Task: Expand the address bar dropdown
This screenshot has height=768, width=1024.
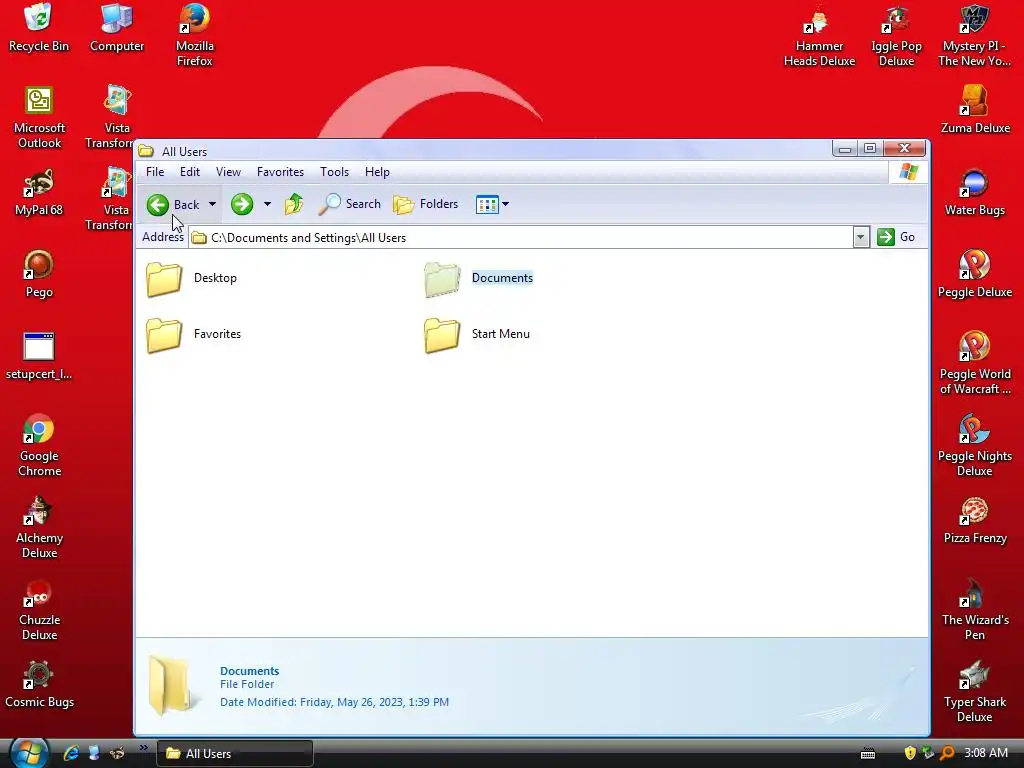Action: 861,238
